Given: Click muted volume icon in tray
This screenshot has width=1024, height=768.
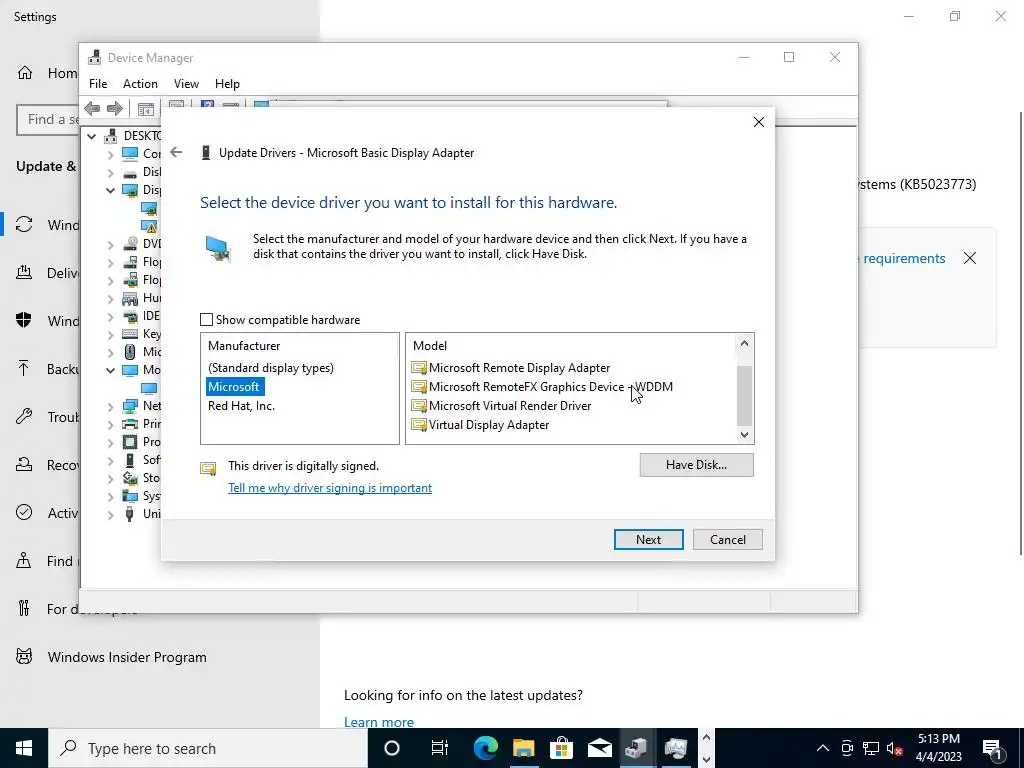Looking at the screenshot, I should click(895, 748).
